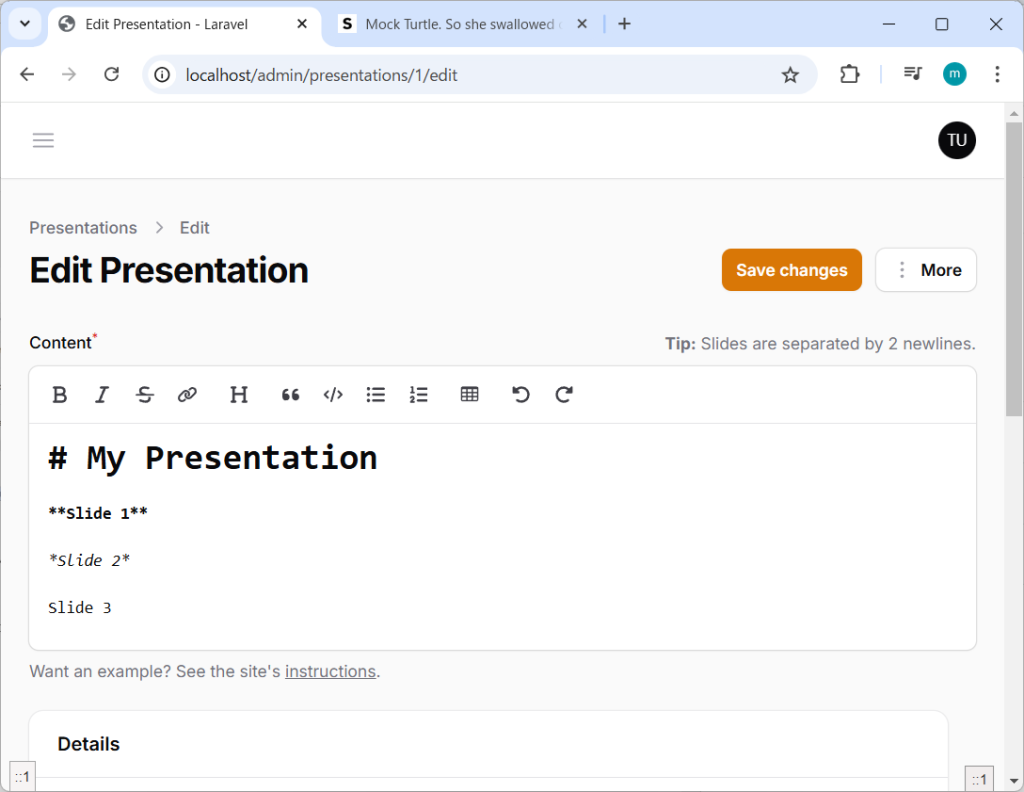The height and width of the screenshot is (792, 1024).
Task: Insert a table in the editor
Action: [x=469, y=395]
